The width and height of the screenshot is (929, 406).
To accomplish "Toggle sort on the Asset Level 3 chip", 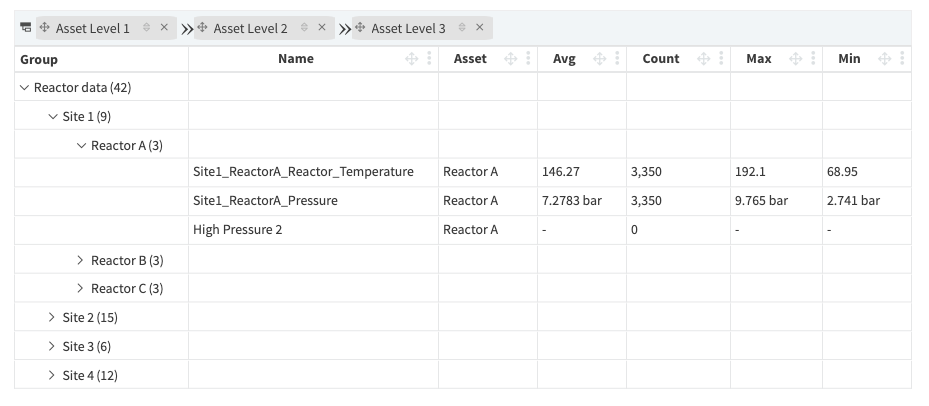I will coord(462,27).
